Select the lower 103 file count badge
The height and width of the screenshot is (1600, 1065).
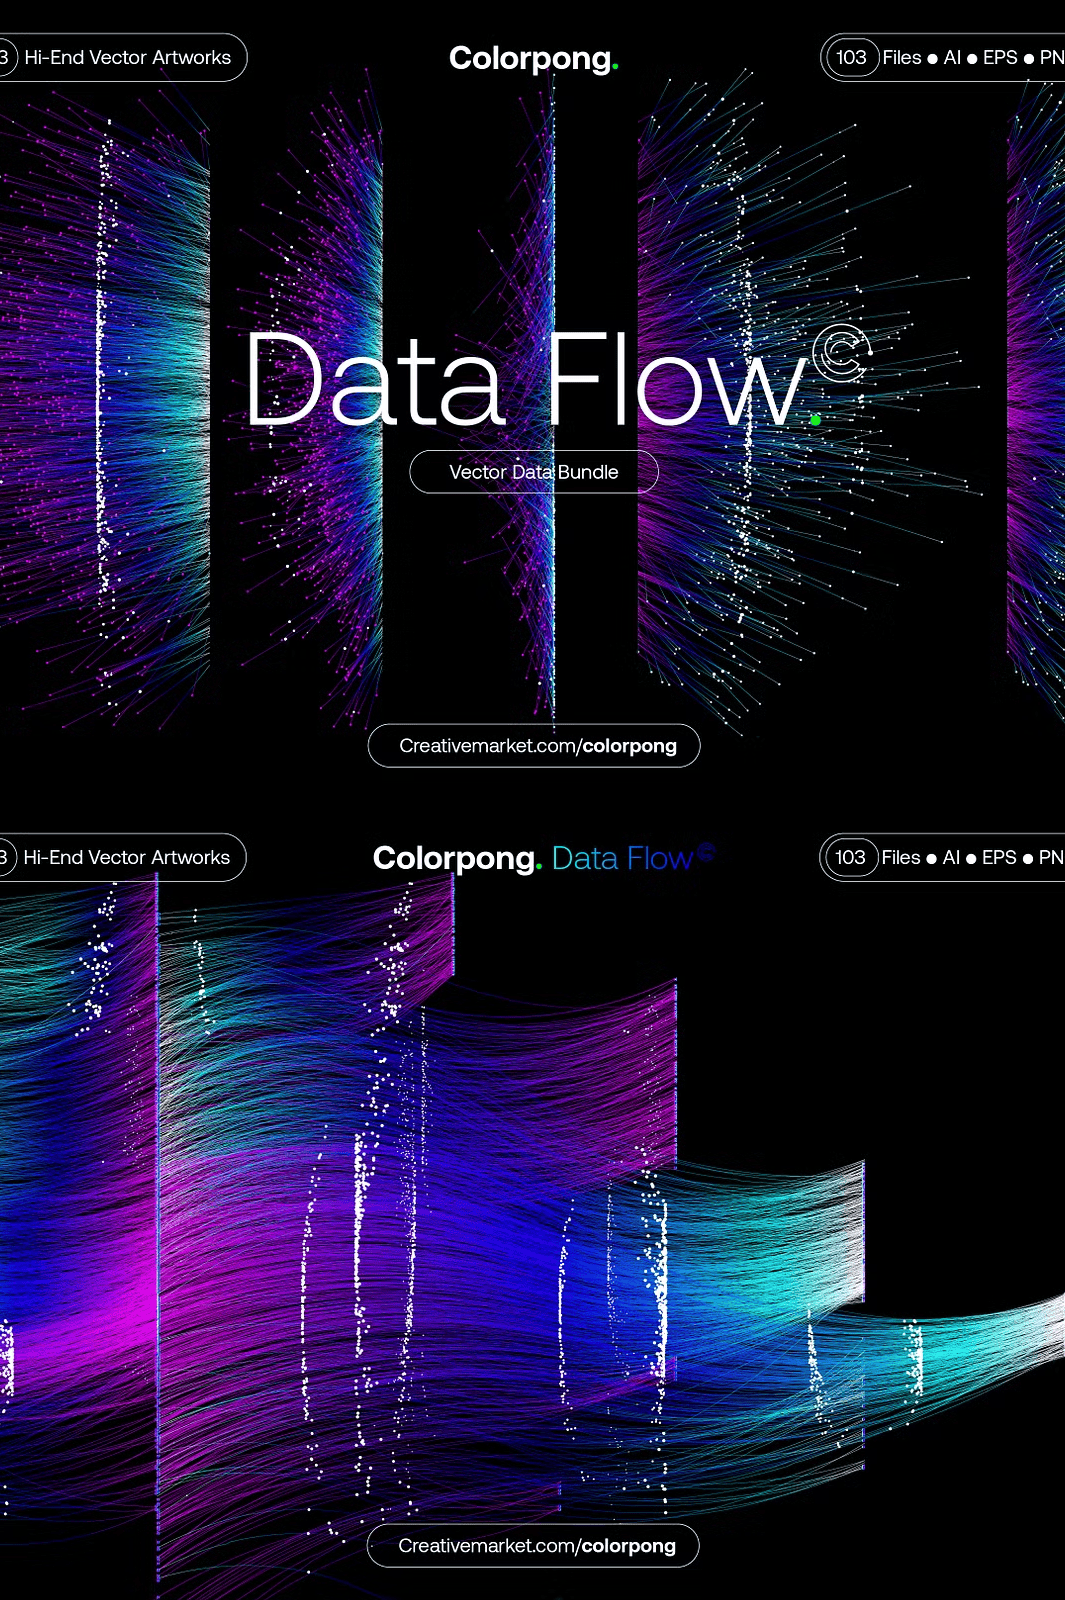click(850, 858)
